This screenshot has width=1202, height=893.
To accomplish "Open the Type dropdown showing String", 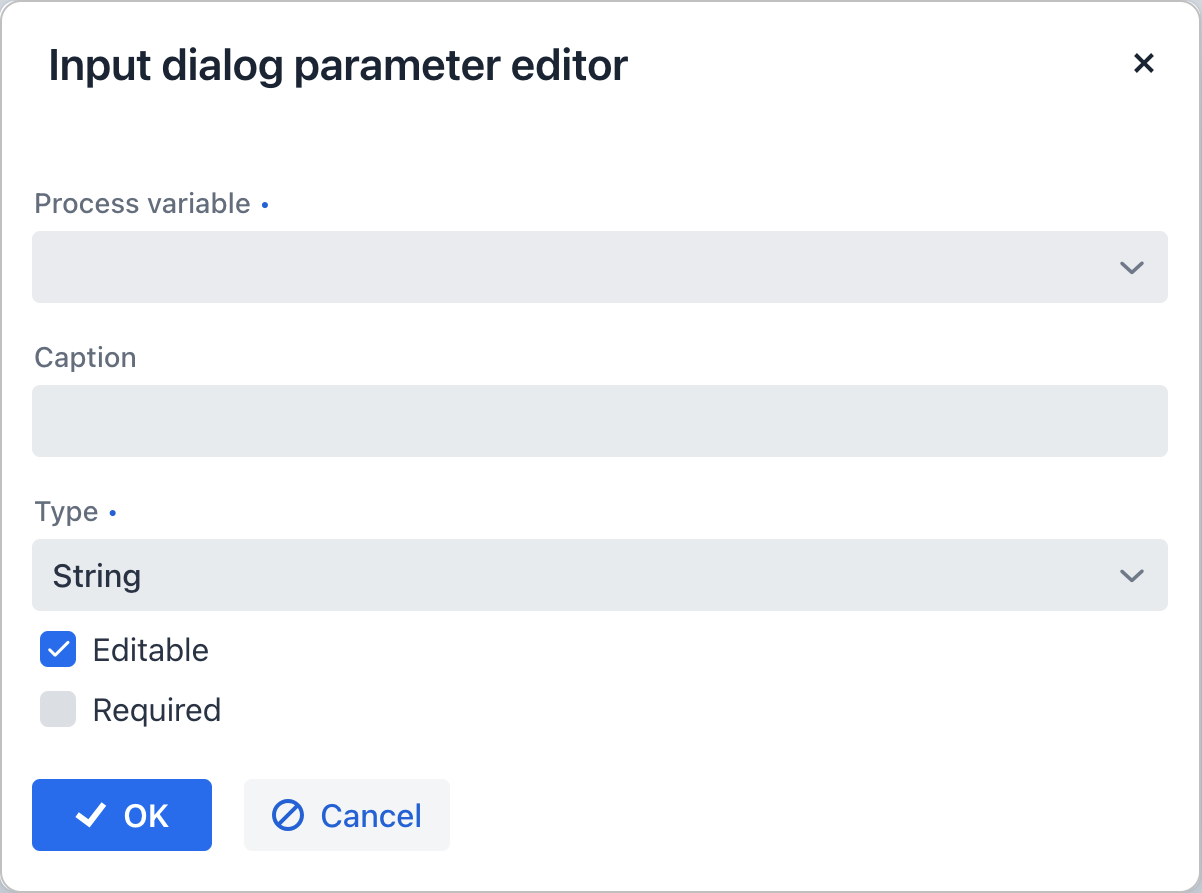I will click(x=600, y=575).
